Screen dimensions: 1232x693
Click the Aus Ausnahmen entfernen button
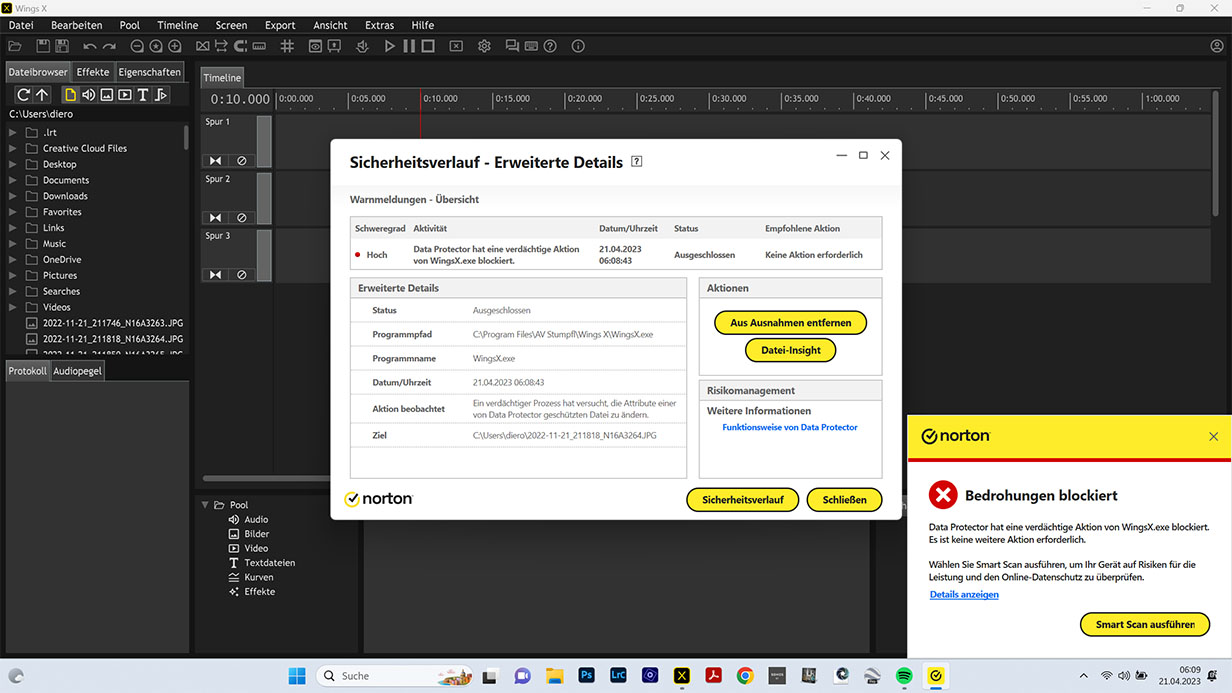(x=790, y=323)
